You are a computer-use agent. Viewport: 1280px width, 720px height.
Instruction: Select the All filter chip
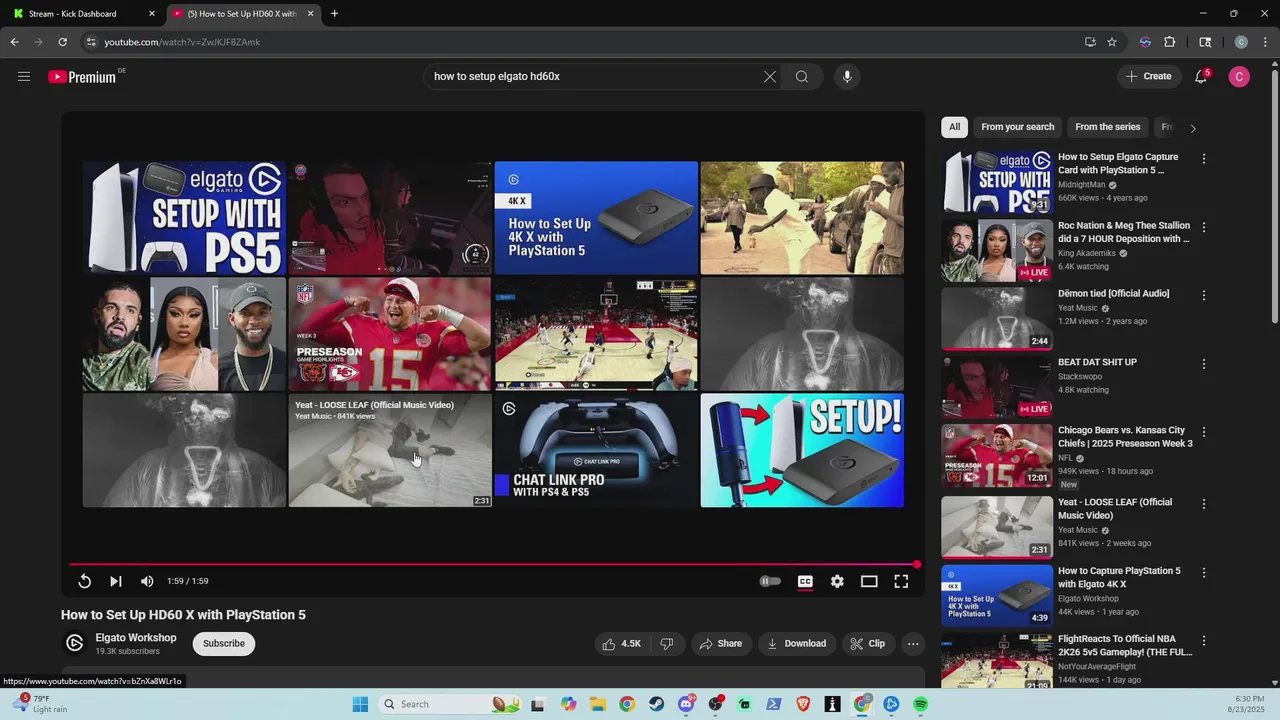coord(954,127)
